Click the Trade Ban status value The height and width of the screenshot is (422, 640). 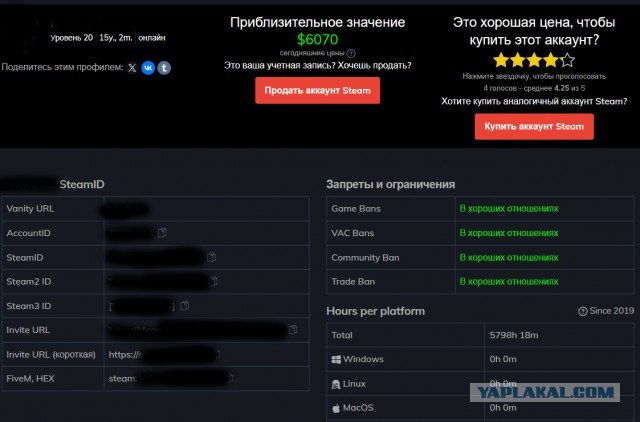click(x=509, y=282)
